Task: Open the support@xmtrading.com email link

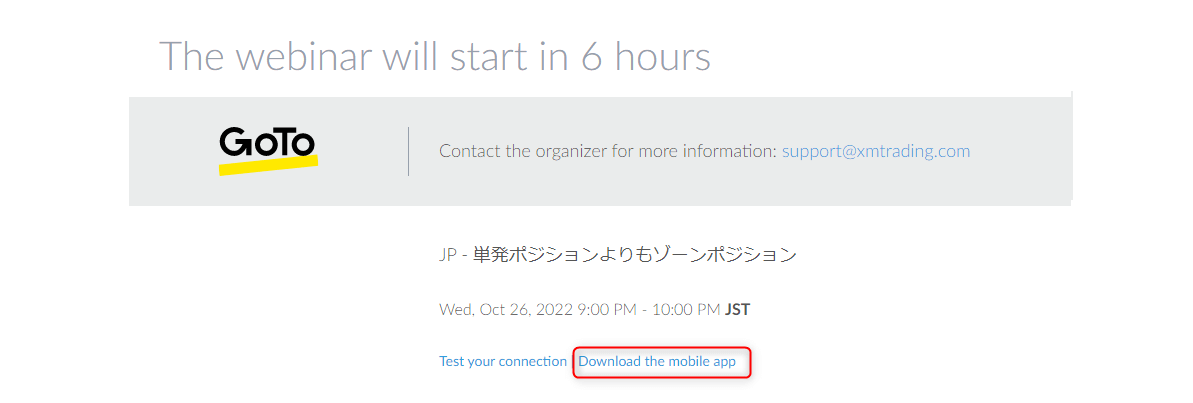Action: click(x=876, y=151)
